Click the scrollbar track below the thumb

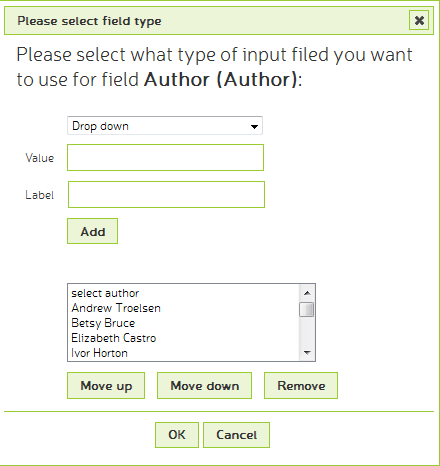point(307,331)
